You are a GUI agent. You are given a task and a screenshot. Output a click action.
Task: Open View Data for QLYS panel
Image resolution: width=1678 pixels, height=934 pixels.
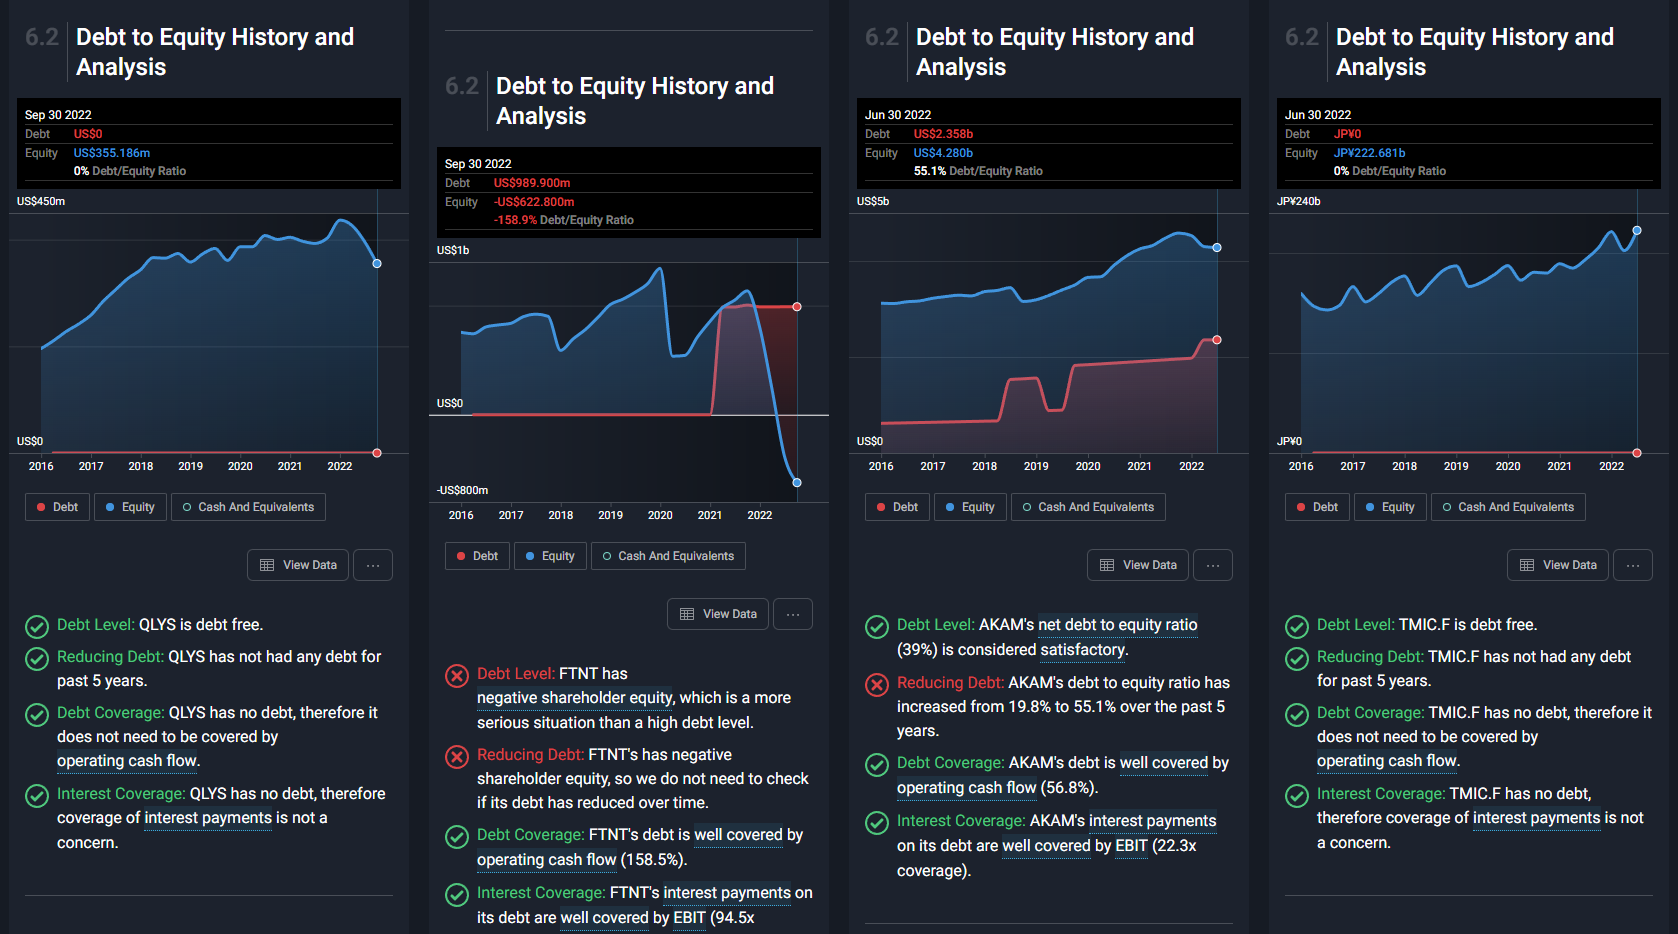[298, 565]
